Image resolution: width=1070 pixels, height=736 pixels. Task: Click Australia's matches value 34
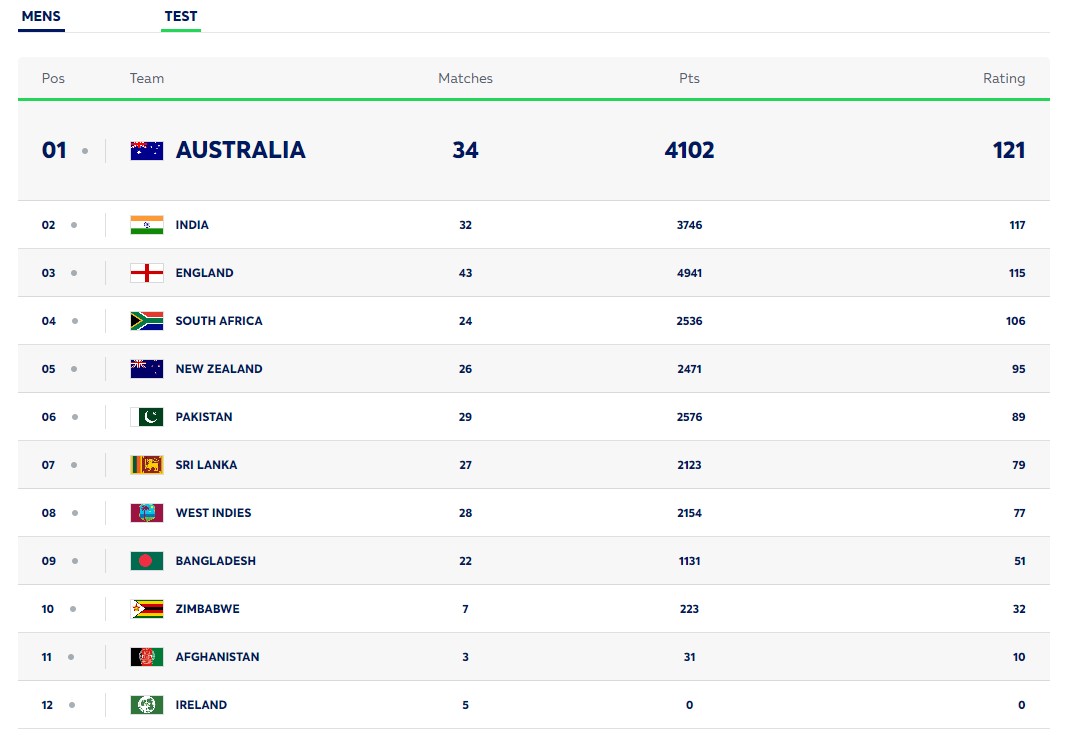click(x=465, y=150)
